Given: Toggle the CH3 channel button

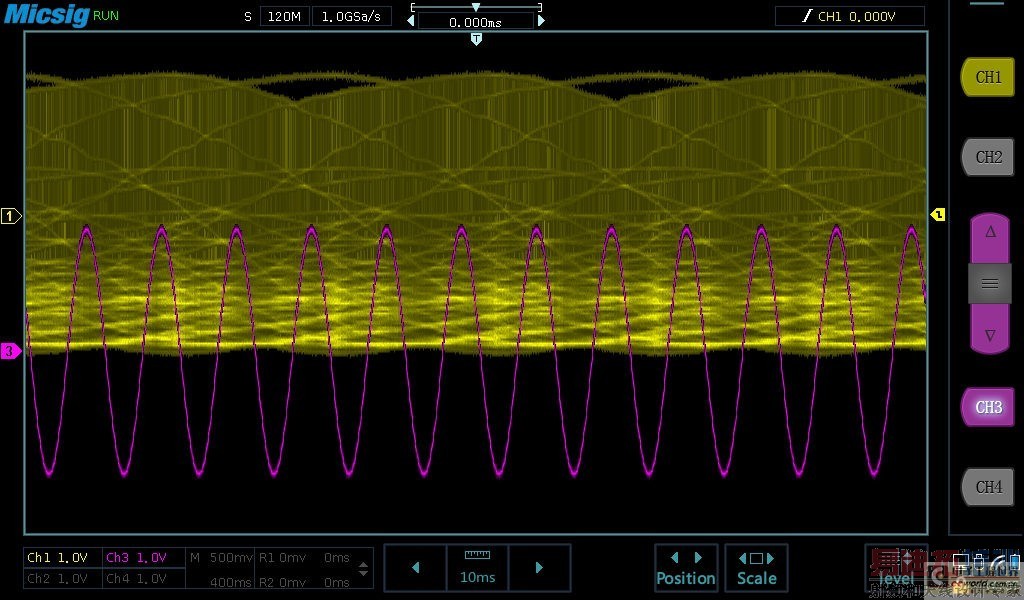Looking at the screenshot, I should point(988,407).
